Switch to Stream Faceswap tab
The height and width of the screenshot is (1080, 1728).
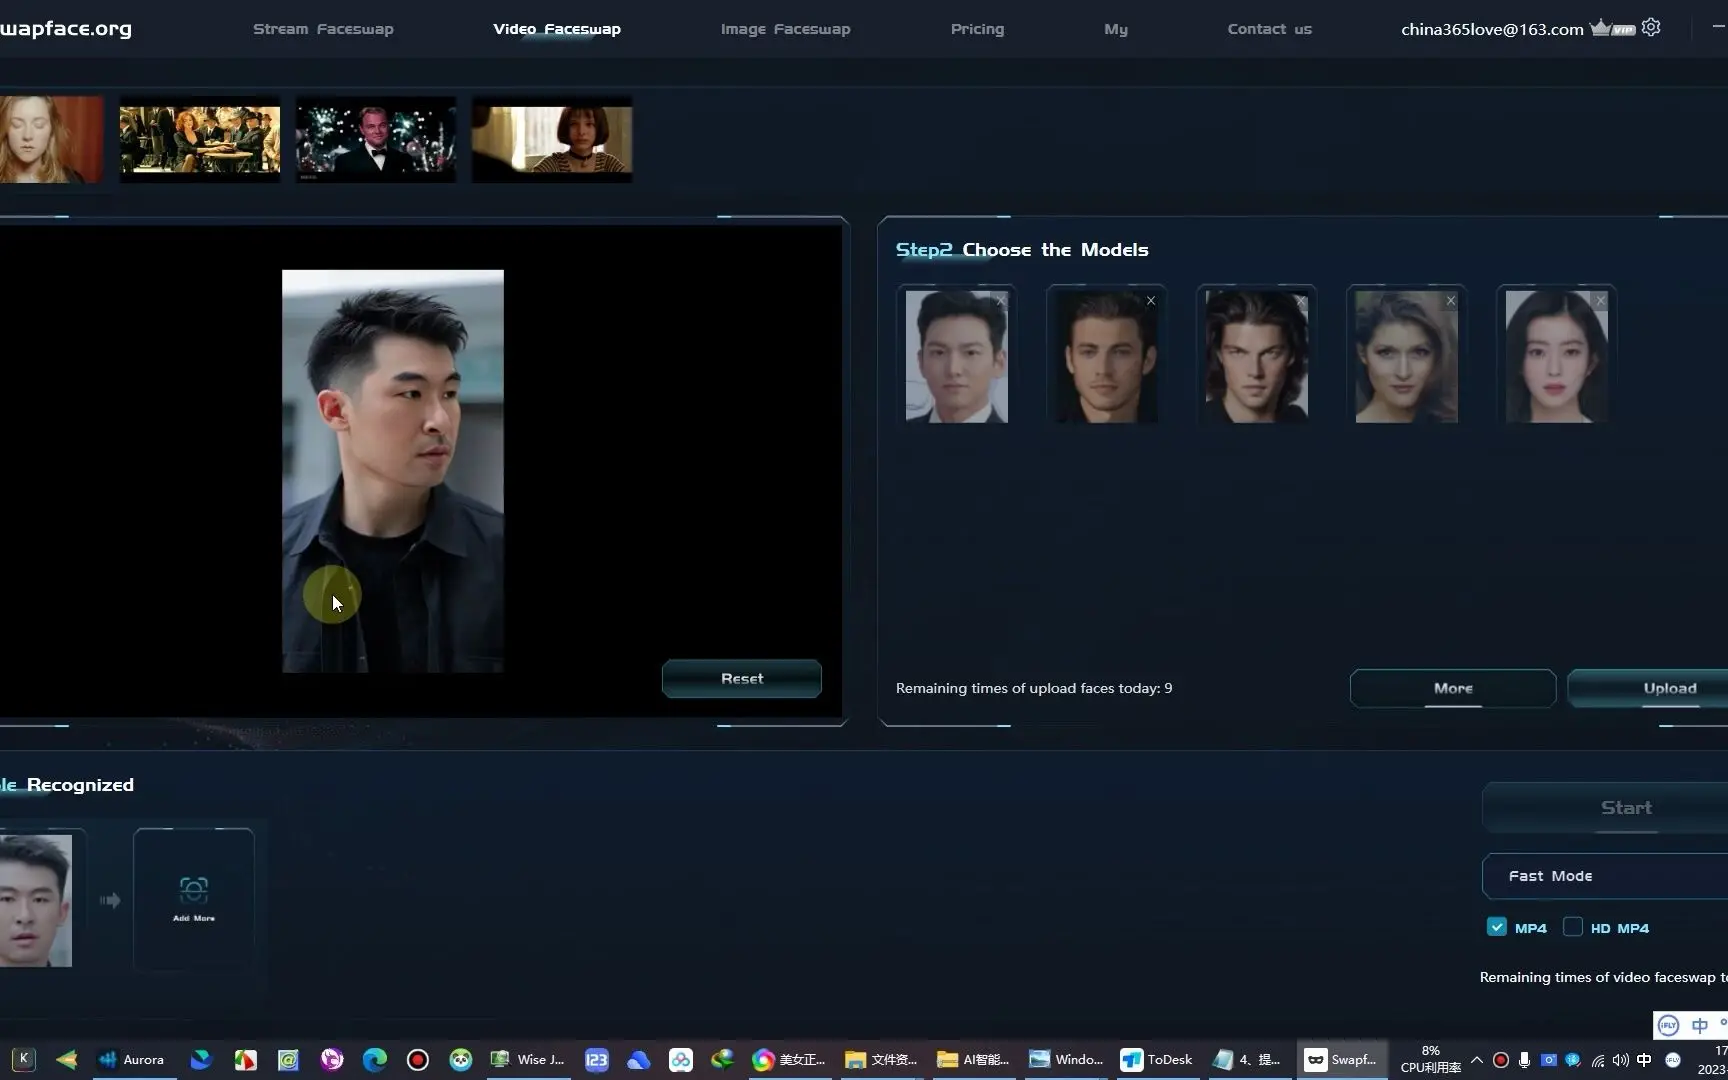tap(323, 29)
